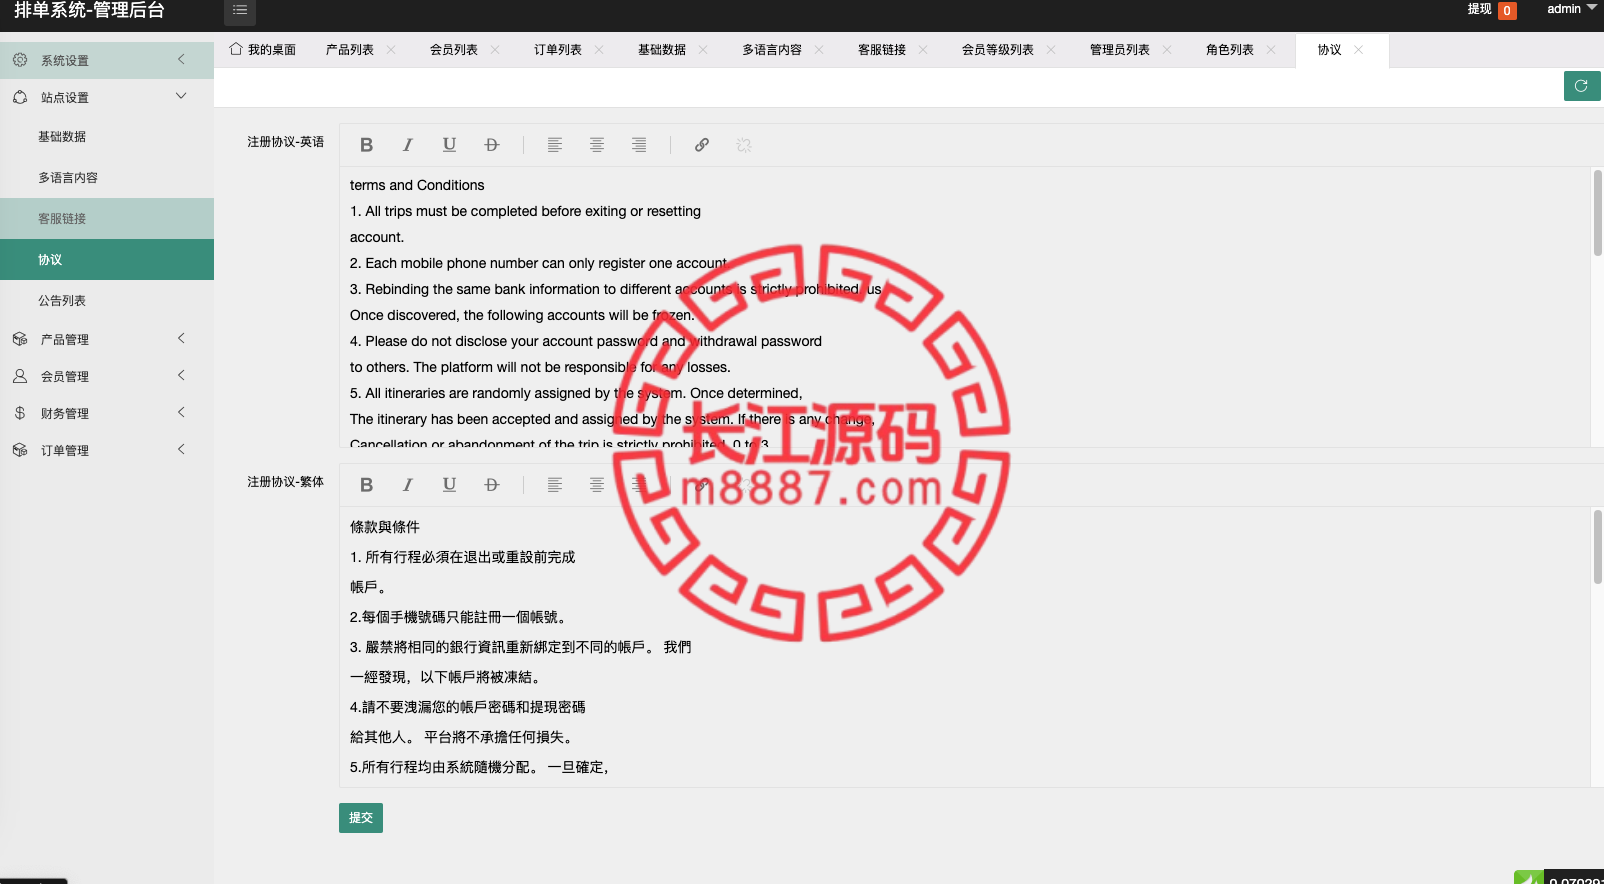Apply strikethrough in English agreement editor
Viewport: 1604px width, 884px height.
click(491, 145)
